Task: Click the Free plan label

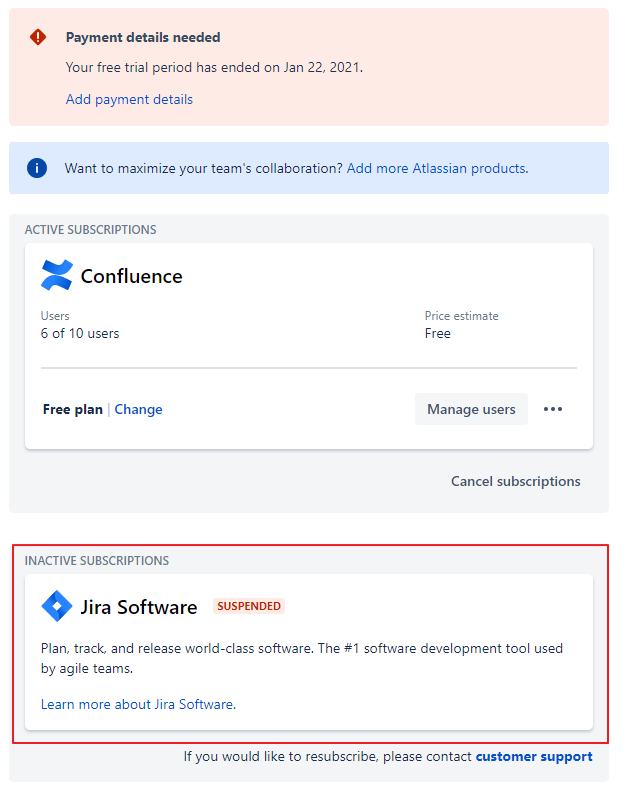Action: pyautogui.click(x=72, y=409)
